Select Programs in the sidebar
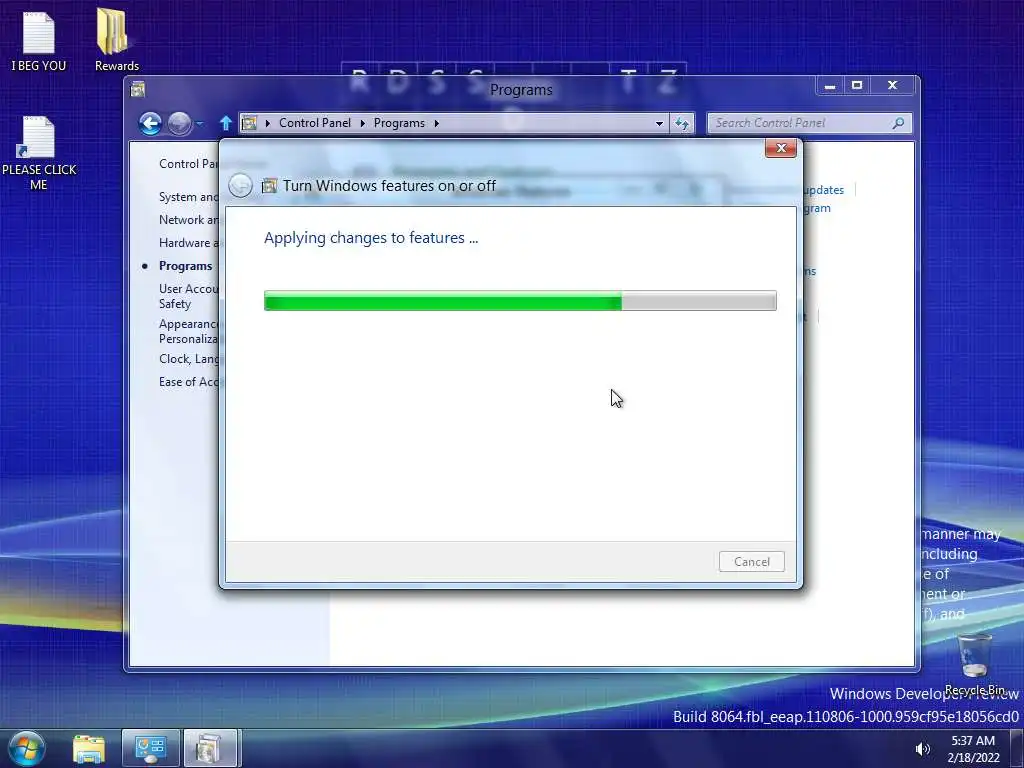1024x768 pixels. pos(185,266)
